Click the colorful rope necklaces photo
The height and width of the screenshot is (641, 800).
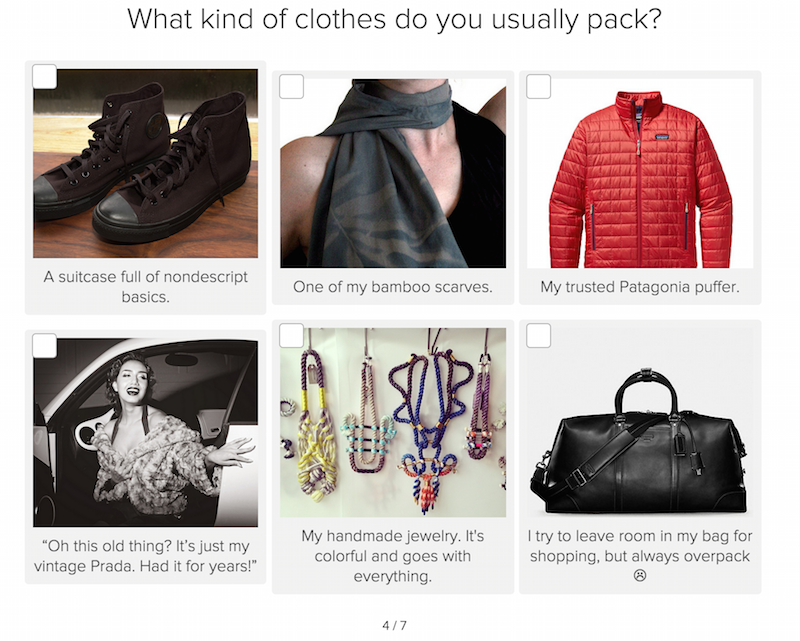pyautogui.click(x=393, y=423)
